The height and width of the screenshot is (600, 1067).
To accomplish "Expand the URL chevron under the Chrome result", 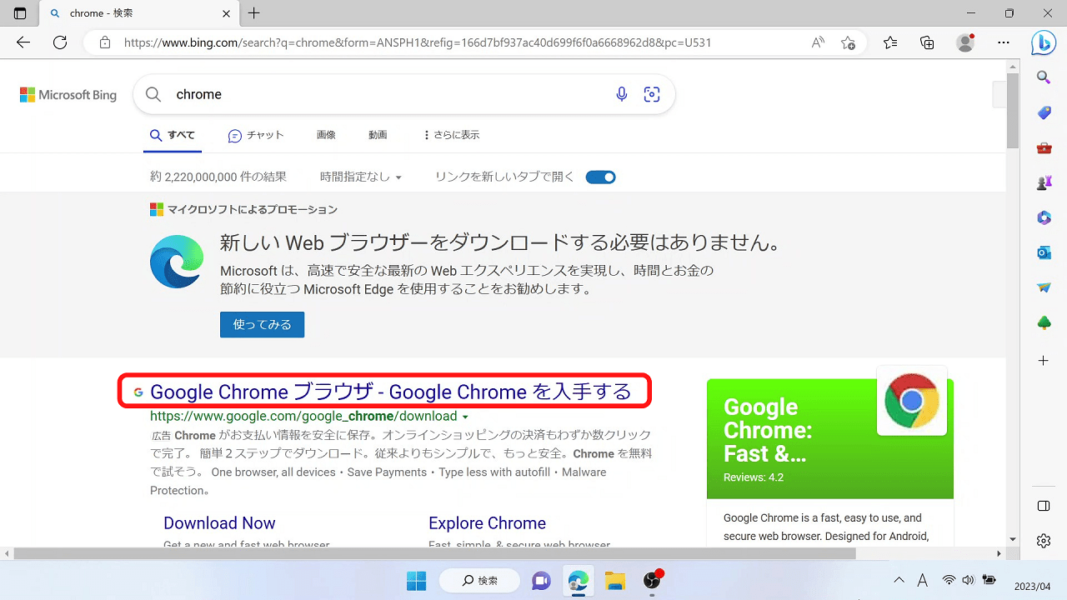I will tap(465, 415).
